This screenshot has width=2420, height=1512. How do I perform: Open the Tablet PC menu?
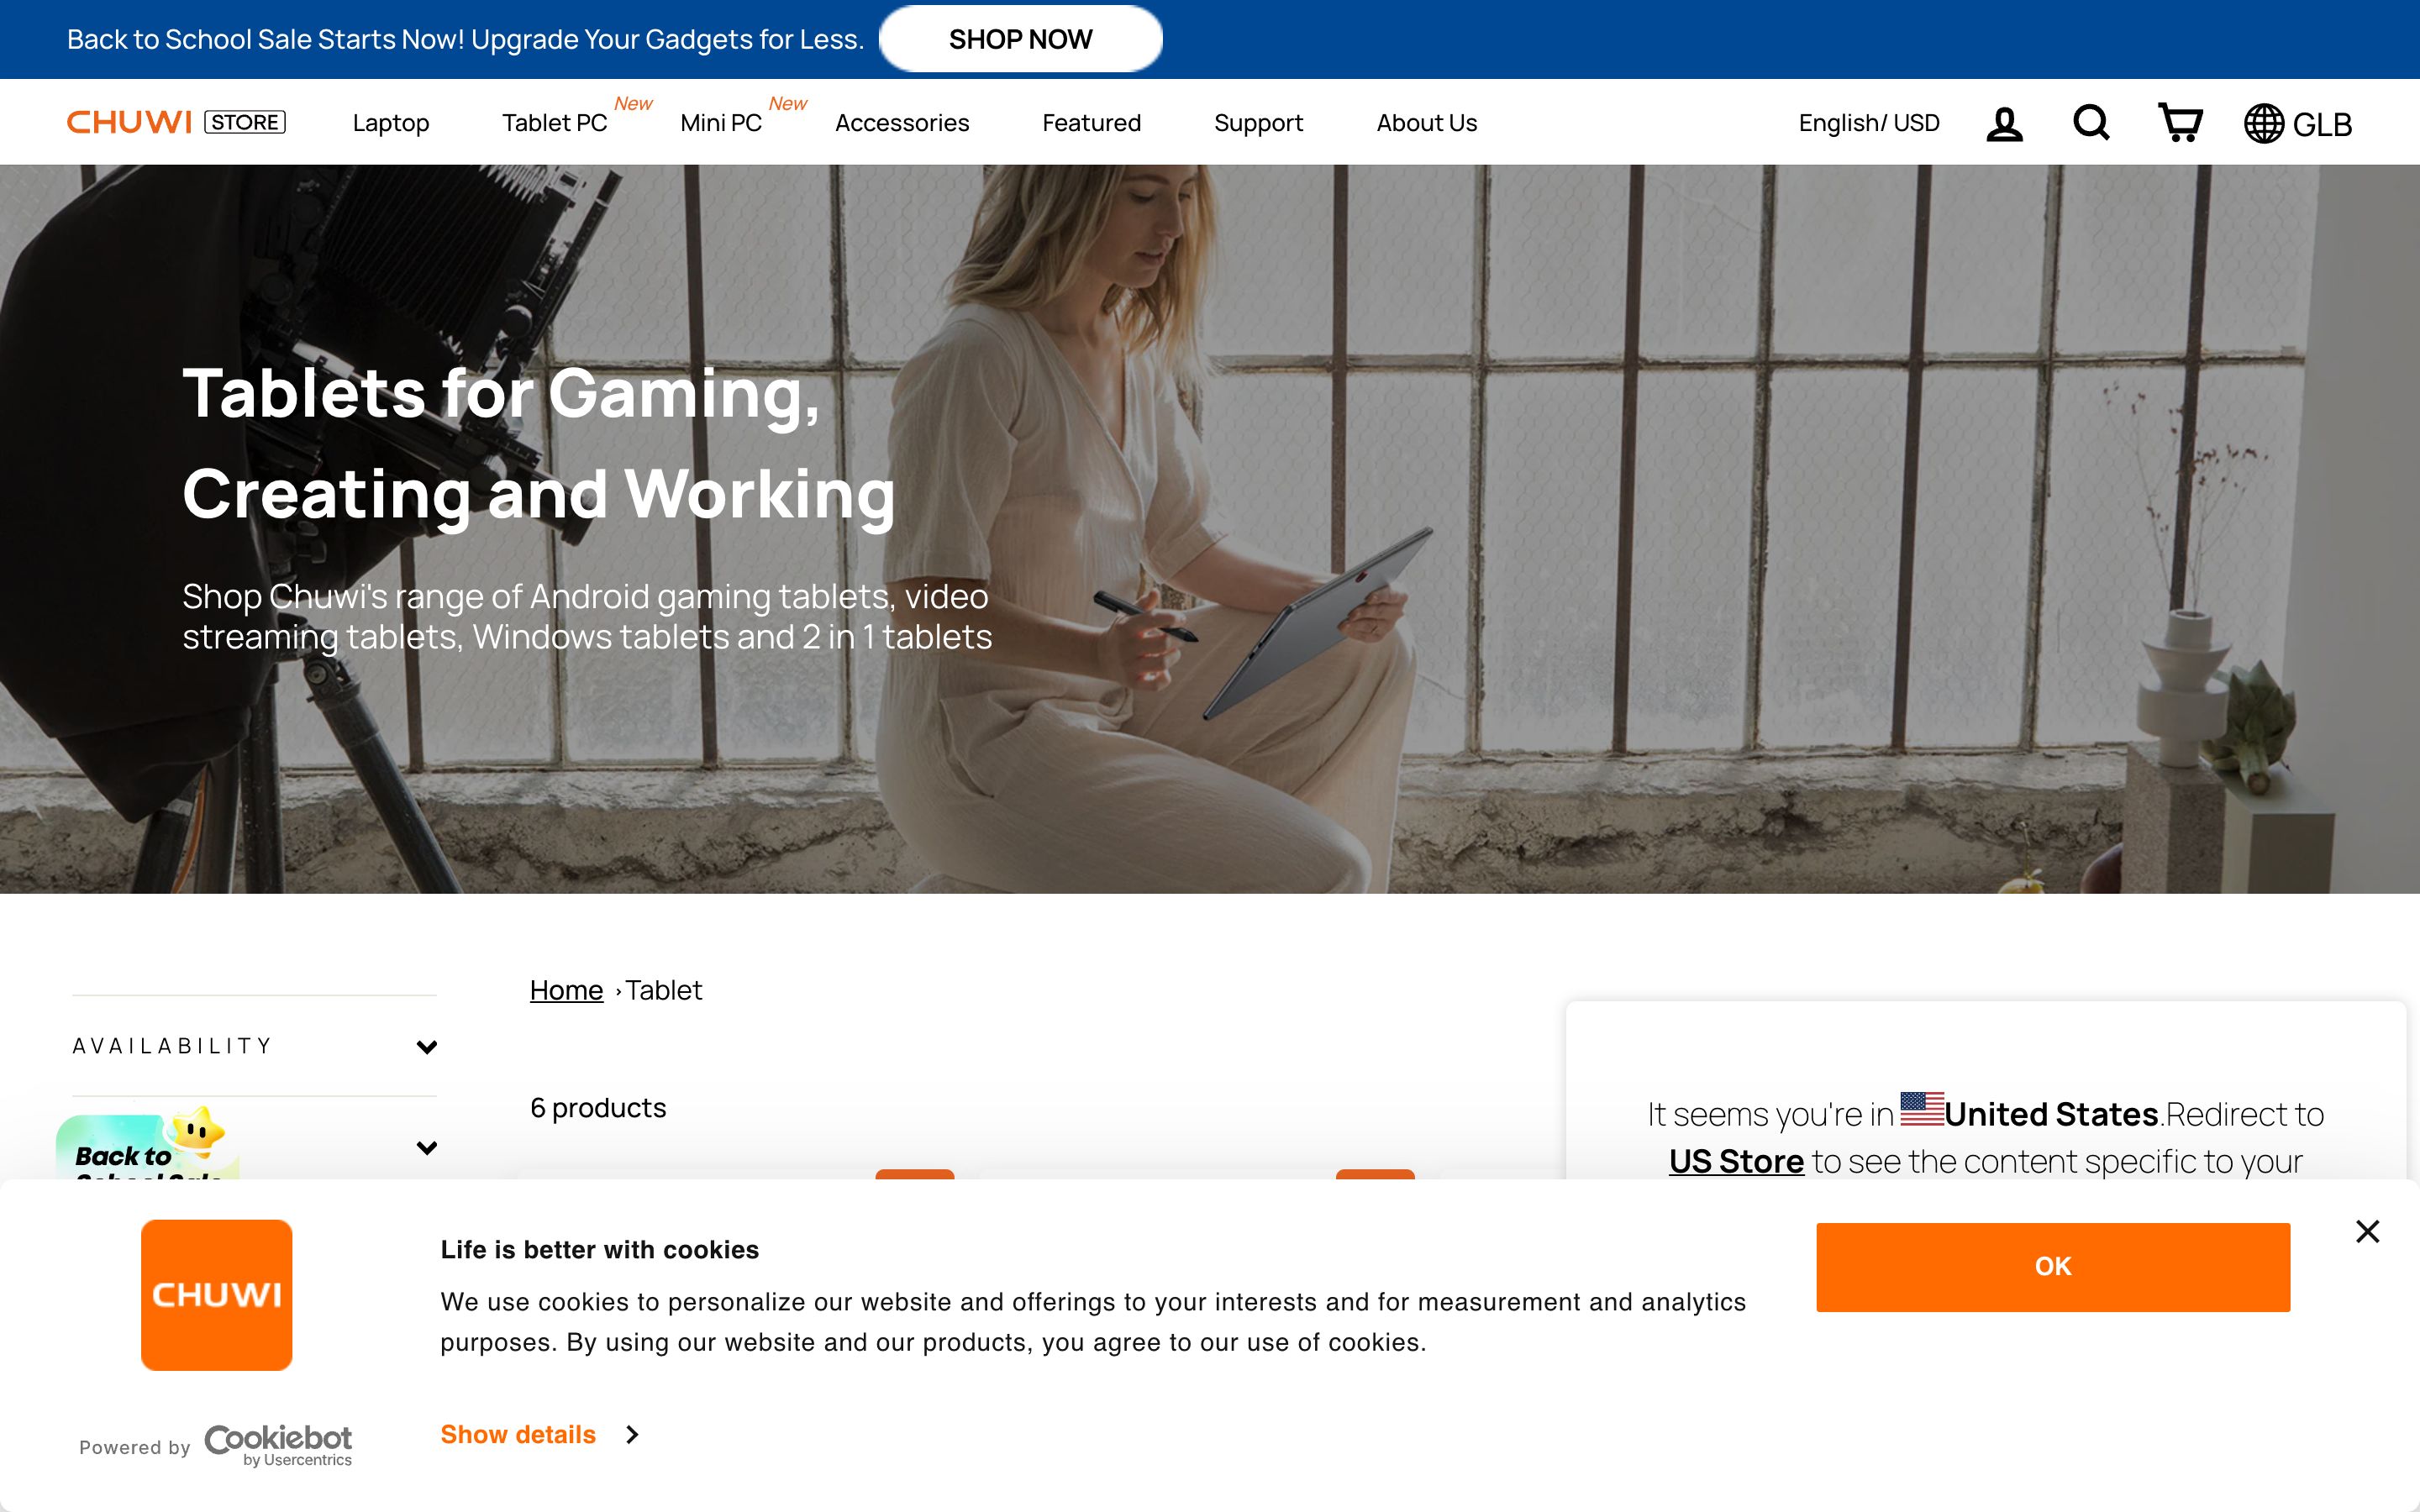554,123
